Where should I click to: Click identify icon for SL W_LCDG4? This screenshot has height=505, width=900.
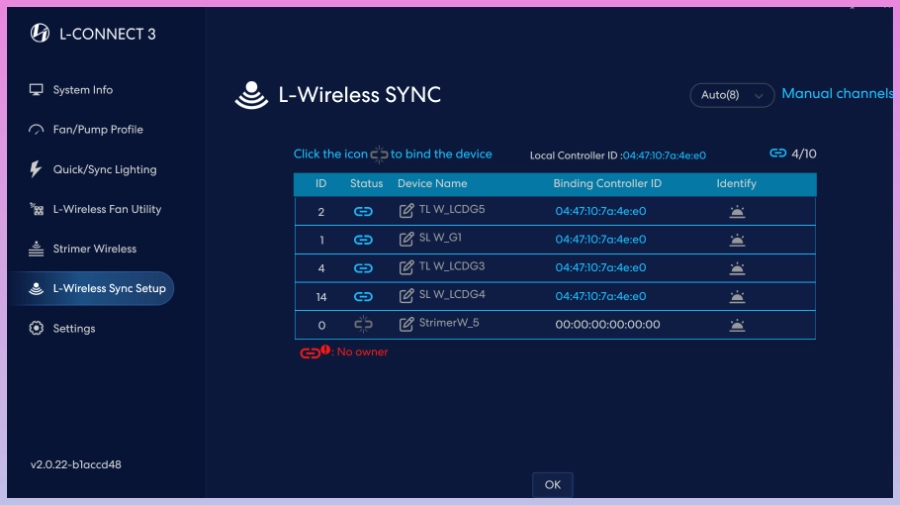pyautogui.click(x=737, y=297)
